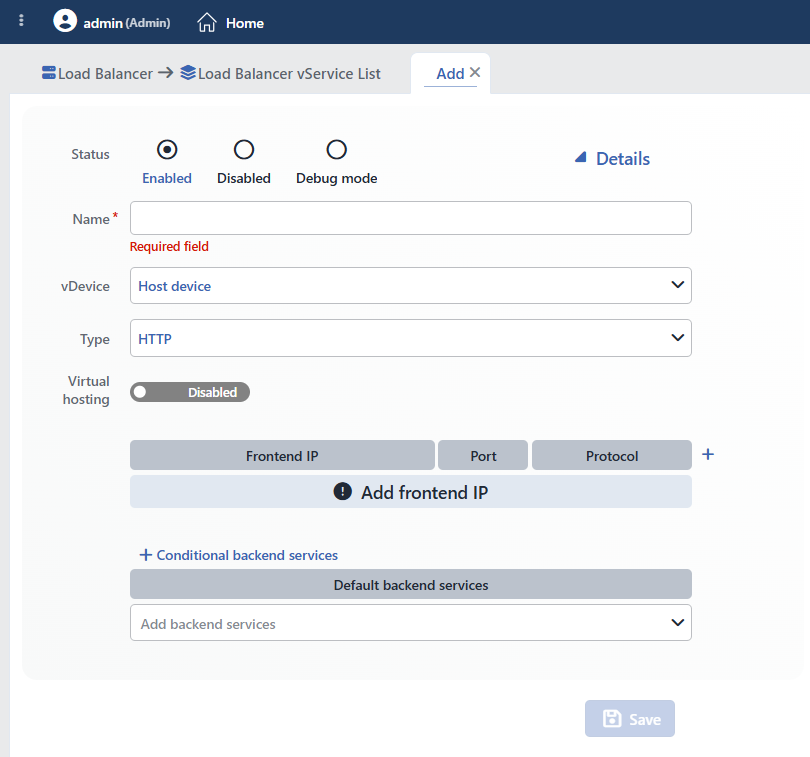Viewport: 810px width, 757px height.
Task: Click the Add frontend IP banner
Action: coord(411,491)
